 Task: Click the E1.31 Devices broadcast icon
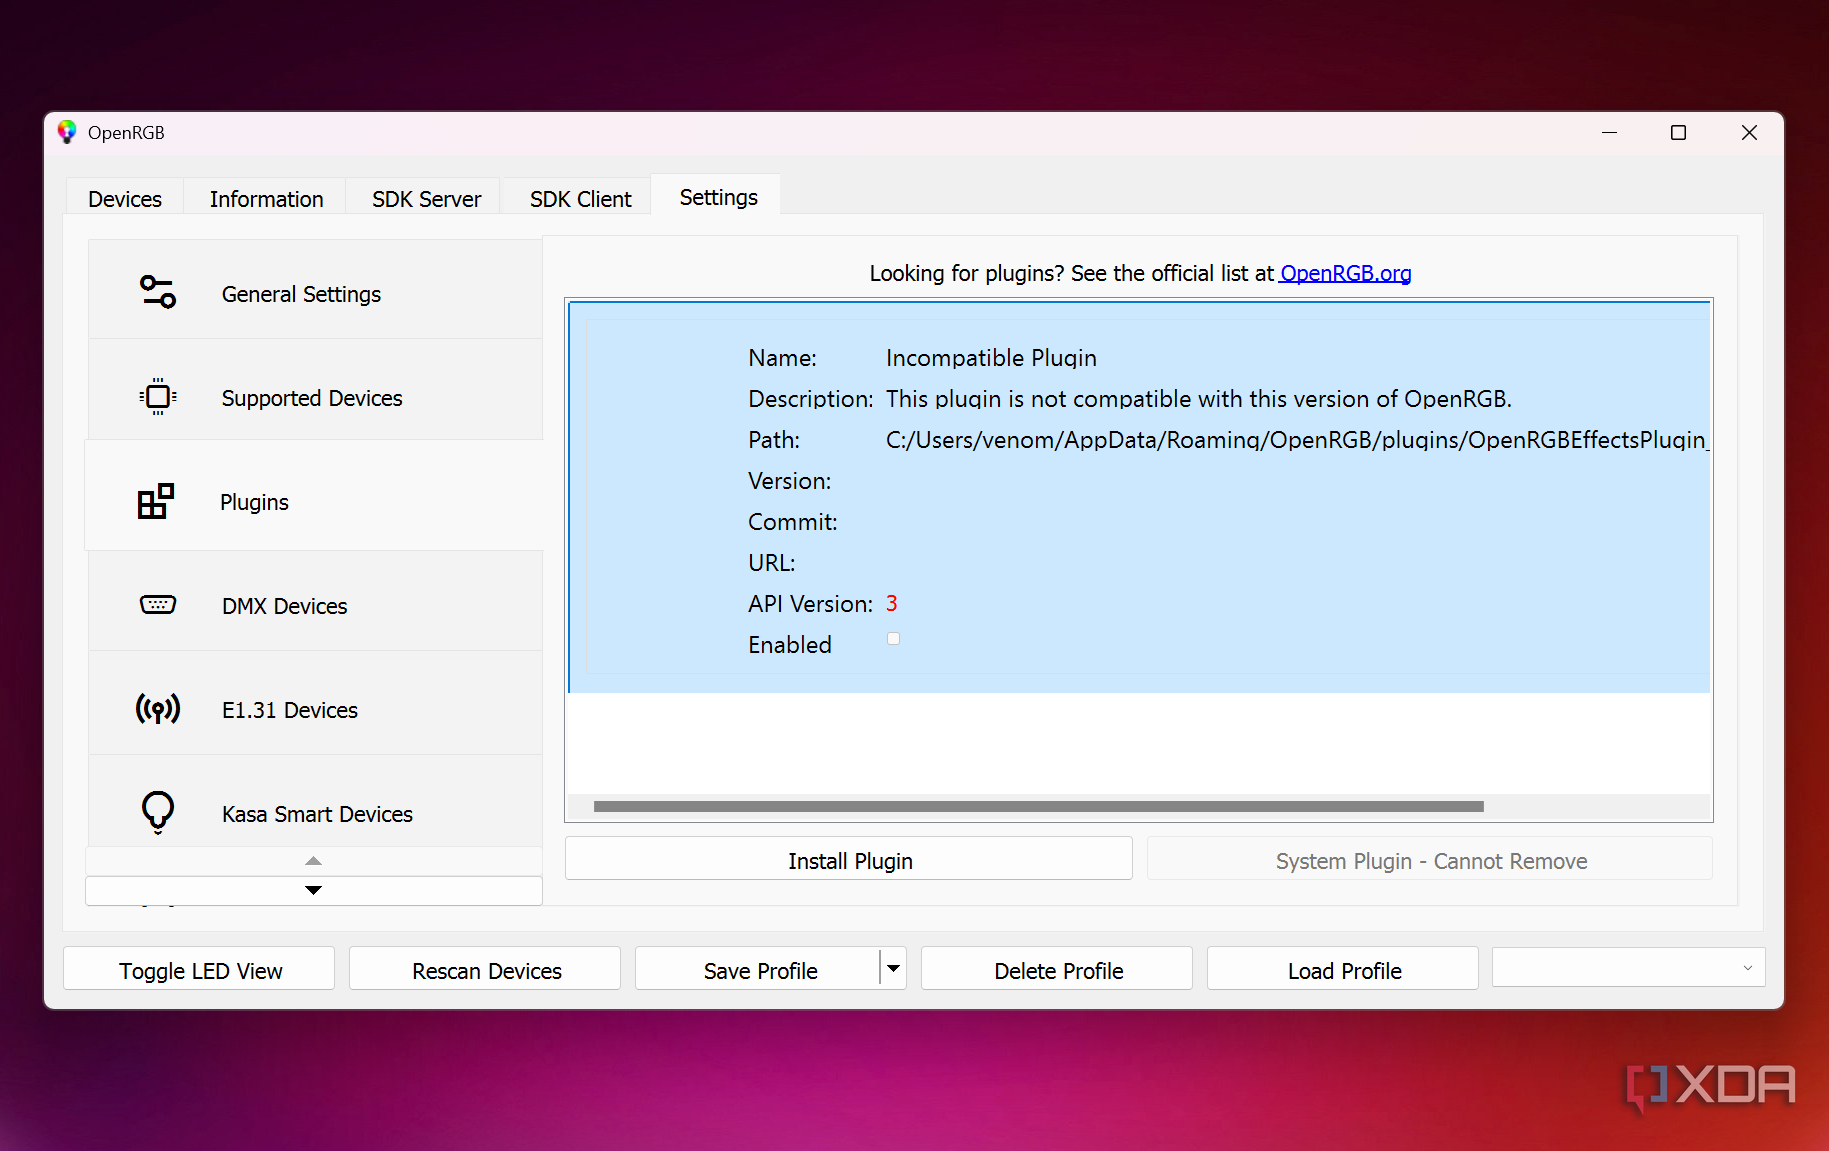[x=158, y=709]
